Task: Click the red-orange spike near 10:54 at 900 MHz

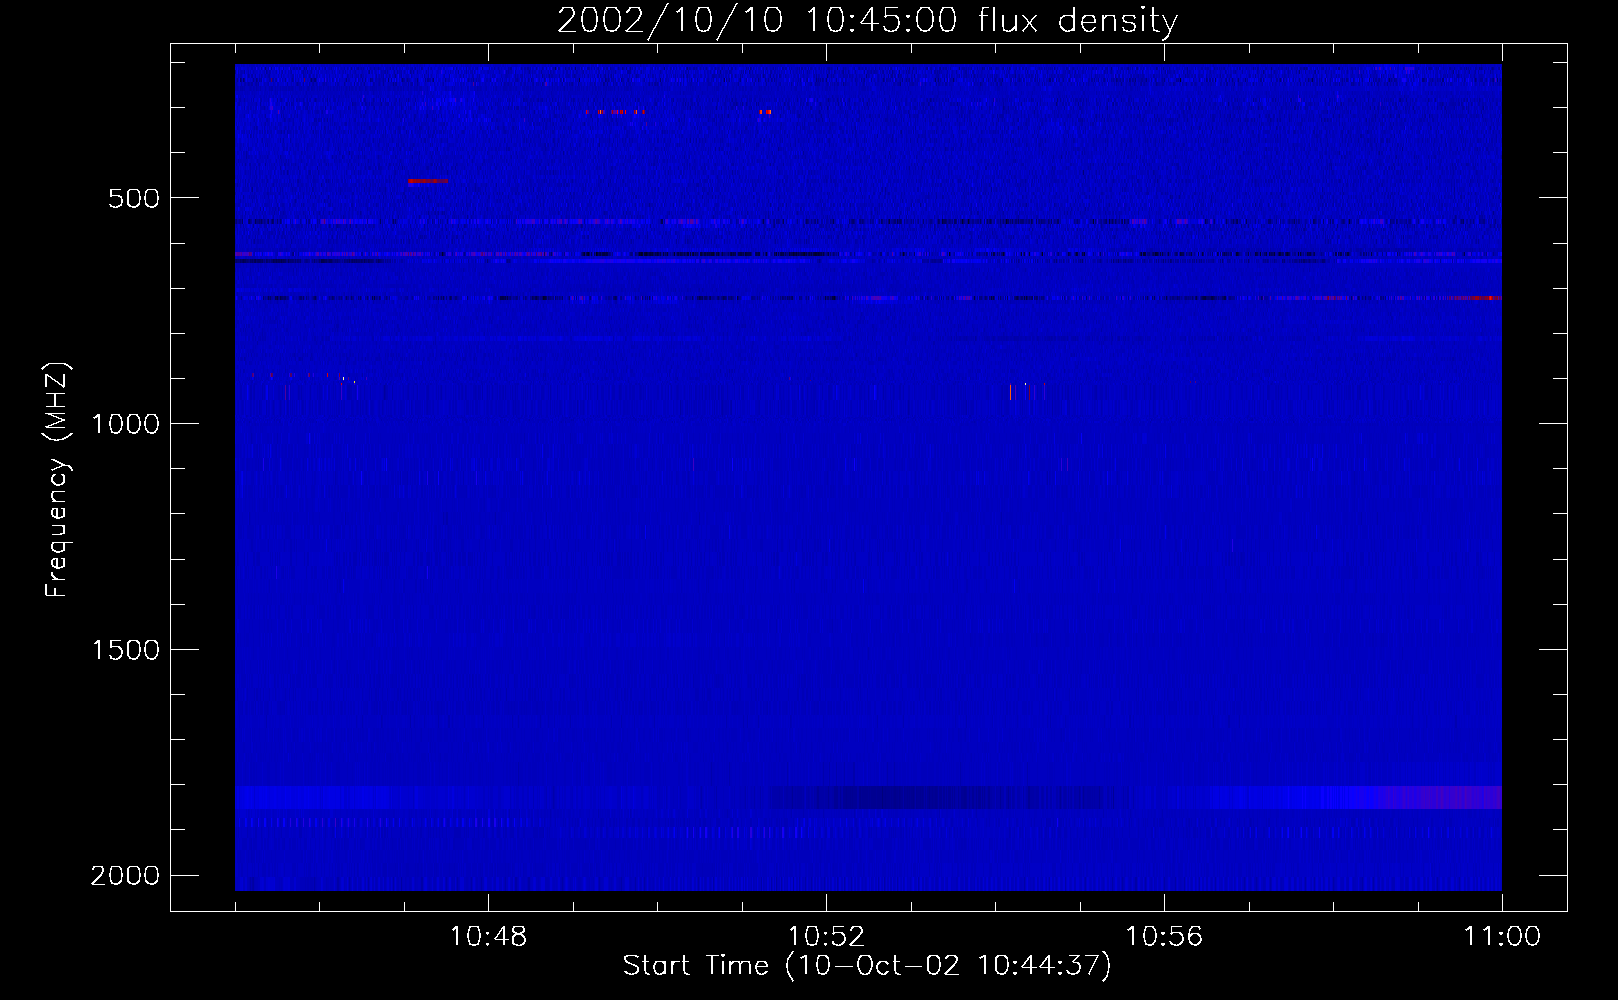Action: tap(1010, 391)
